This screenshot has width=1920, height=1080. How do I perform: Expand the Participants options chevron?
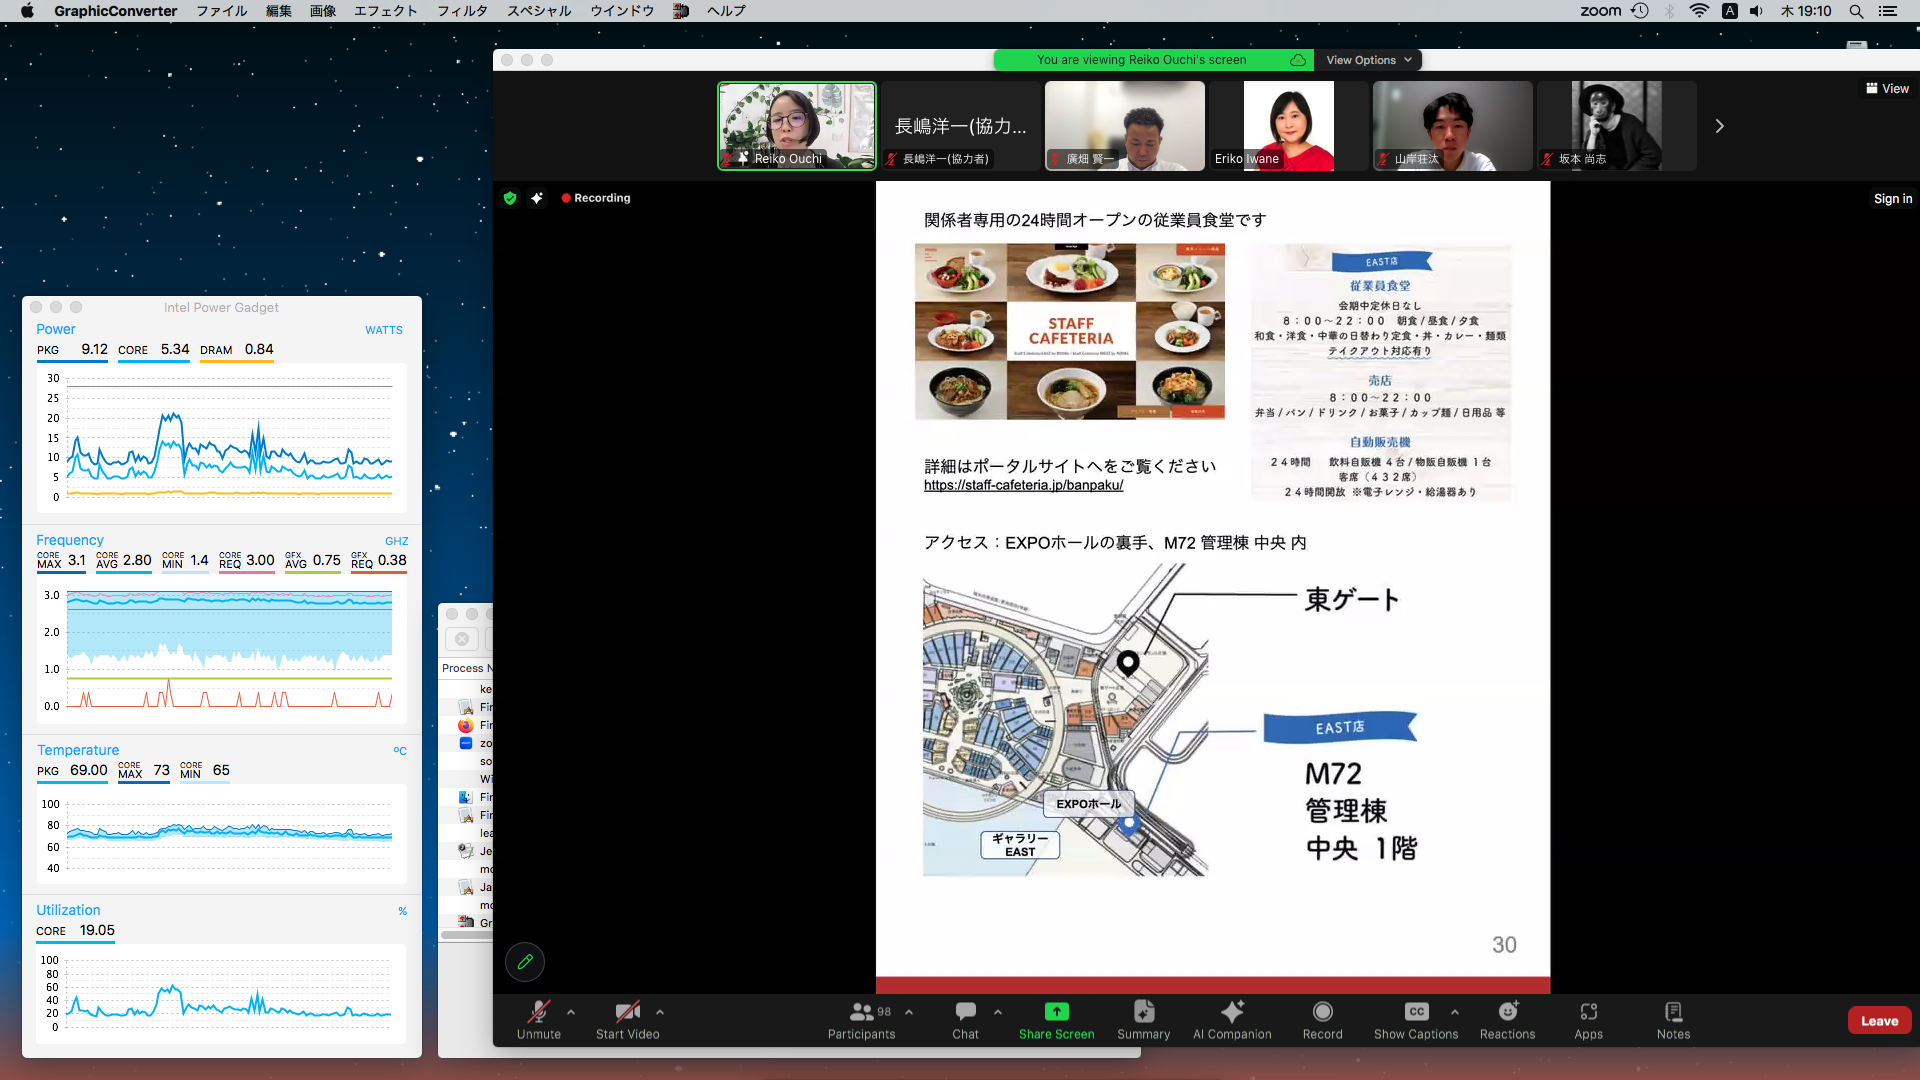click(x=909, y=1012)
